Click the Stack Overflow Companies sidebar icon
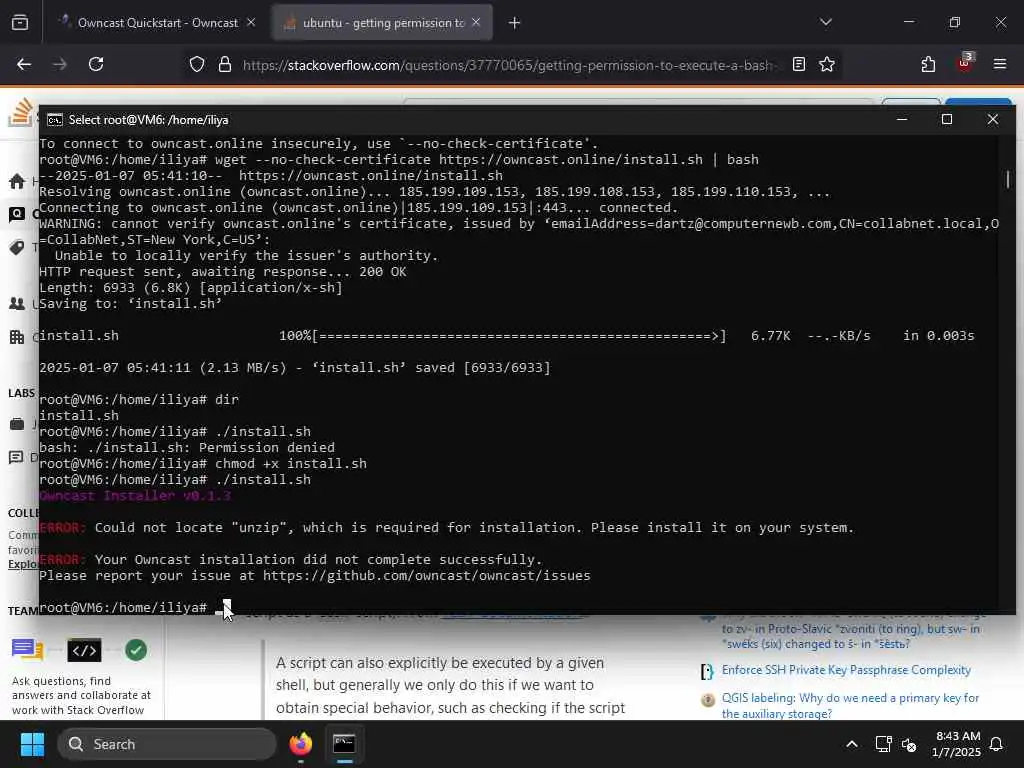1024x768 pixels. [17, 337]
